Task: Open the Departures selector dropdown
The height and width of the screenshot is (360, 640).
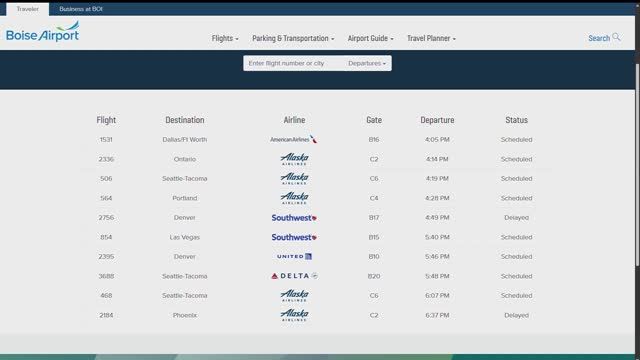Action: (x=367, y=63)
